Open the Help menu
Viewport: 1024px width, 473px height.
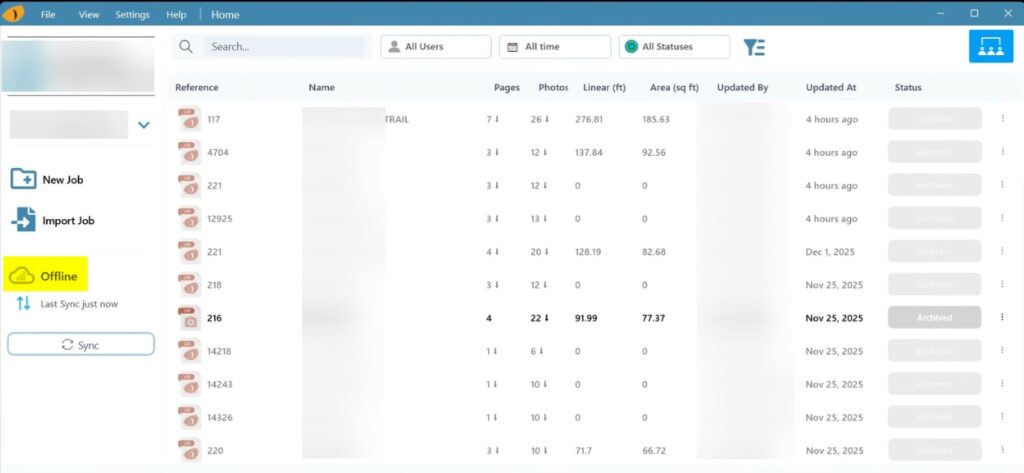click(176, 15)
